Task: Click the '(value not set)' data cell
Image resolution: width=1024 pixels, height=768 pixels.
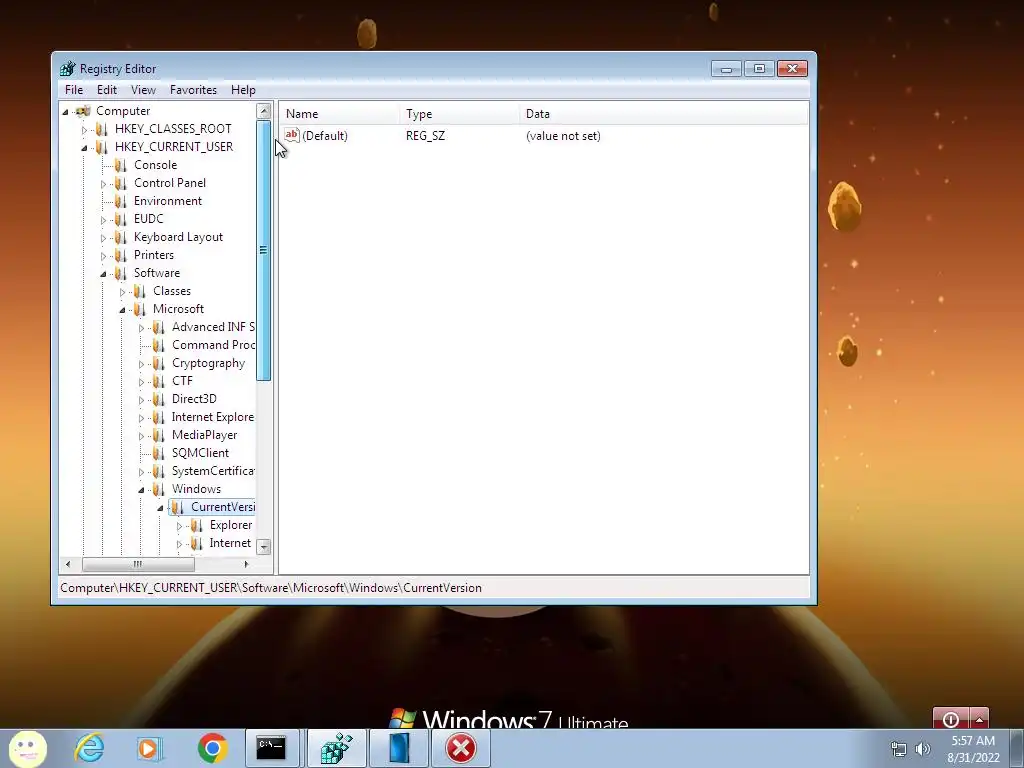Action: (x=563, y=136)
